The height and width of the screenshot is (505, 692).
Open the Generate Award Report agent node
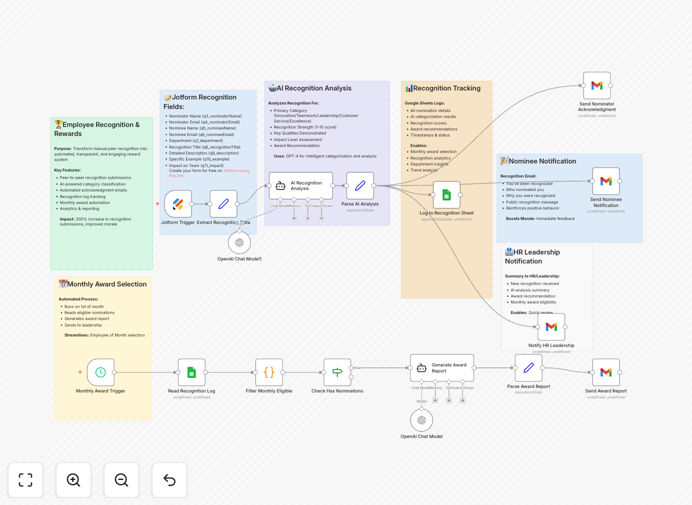(442, 368)
